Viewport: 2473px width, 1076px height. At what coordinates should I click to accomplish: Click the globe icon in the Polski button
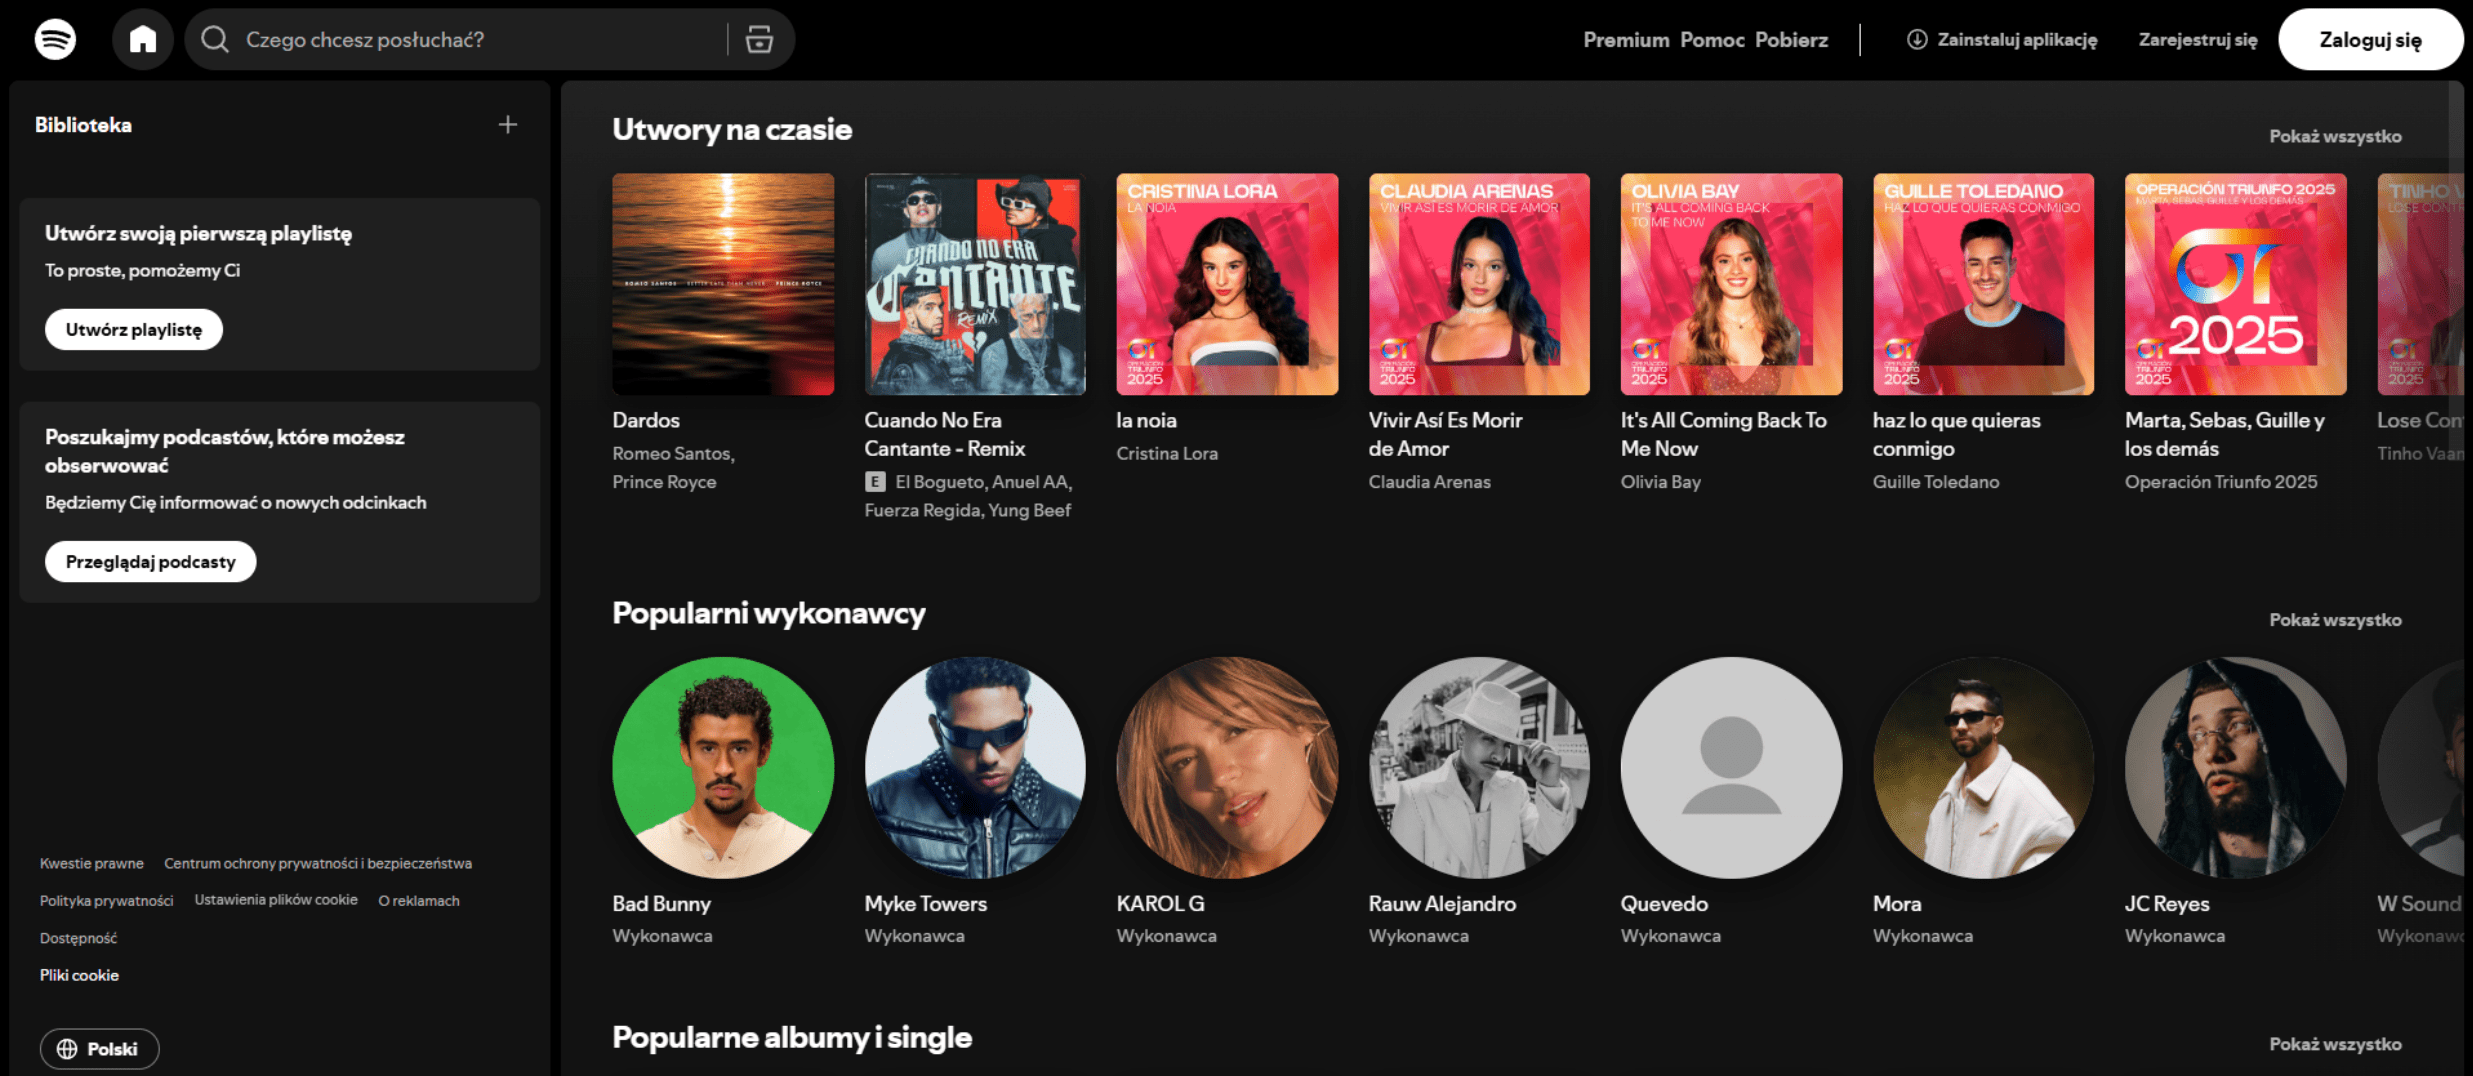click(67, 1049)
